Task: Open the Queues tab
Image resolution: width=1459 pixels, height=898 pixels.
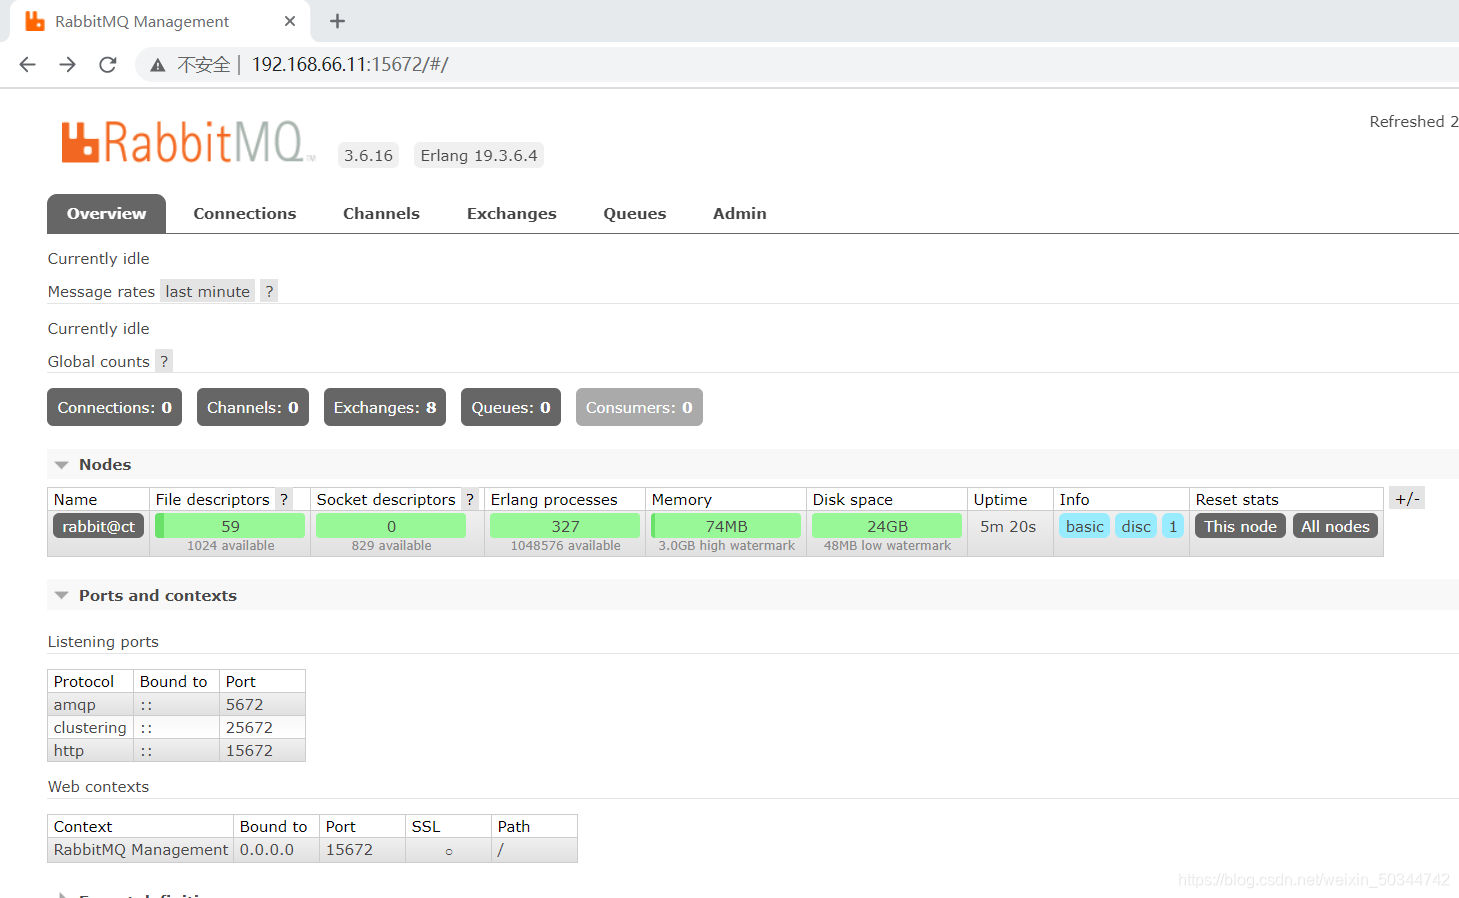Action: pyautogui.click(x=635, y=214)
